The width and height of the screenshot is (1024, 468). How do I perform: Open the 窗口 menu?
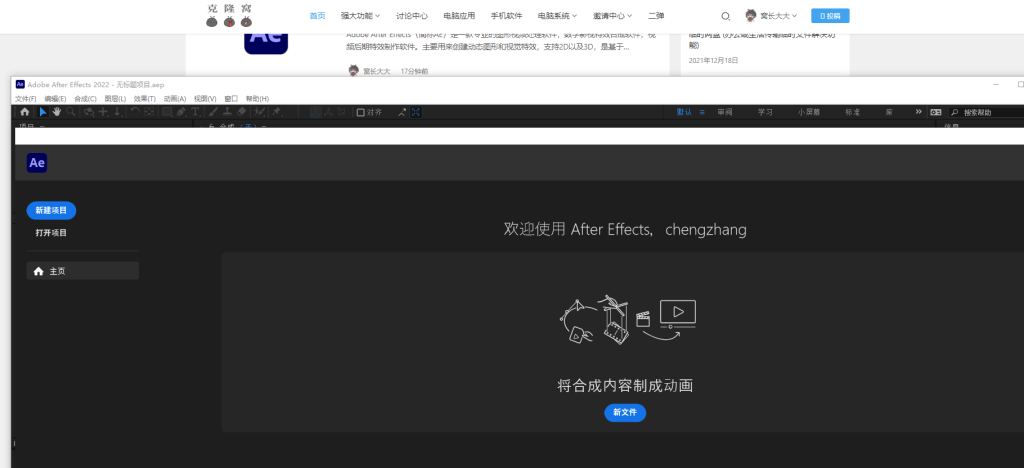click(231, 99)
